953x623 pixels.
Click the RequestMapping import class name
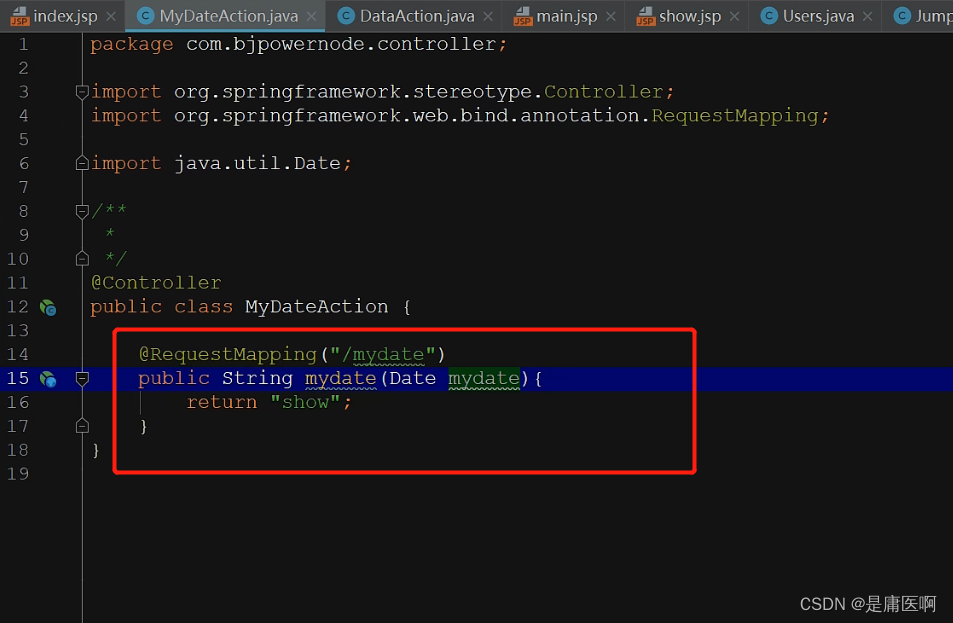[x=735, y=115]
